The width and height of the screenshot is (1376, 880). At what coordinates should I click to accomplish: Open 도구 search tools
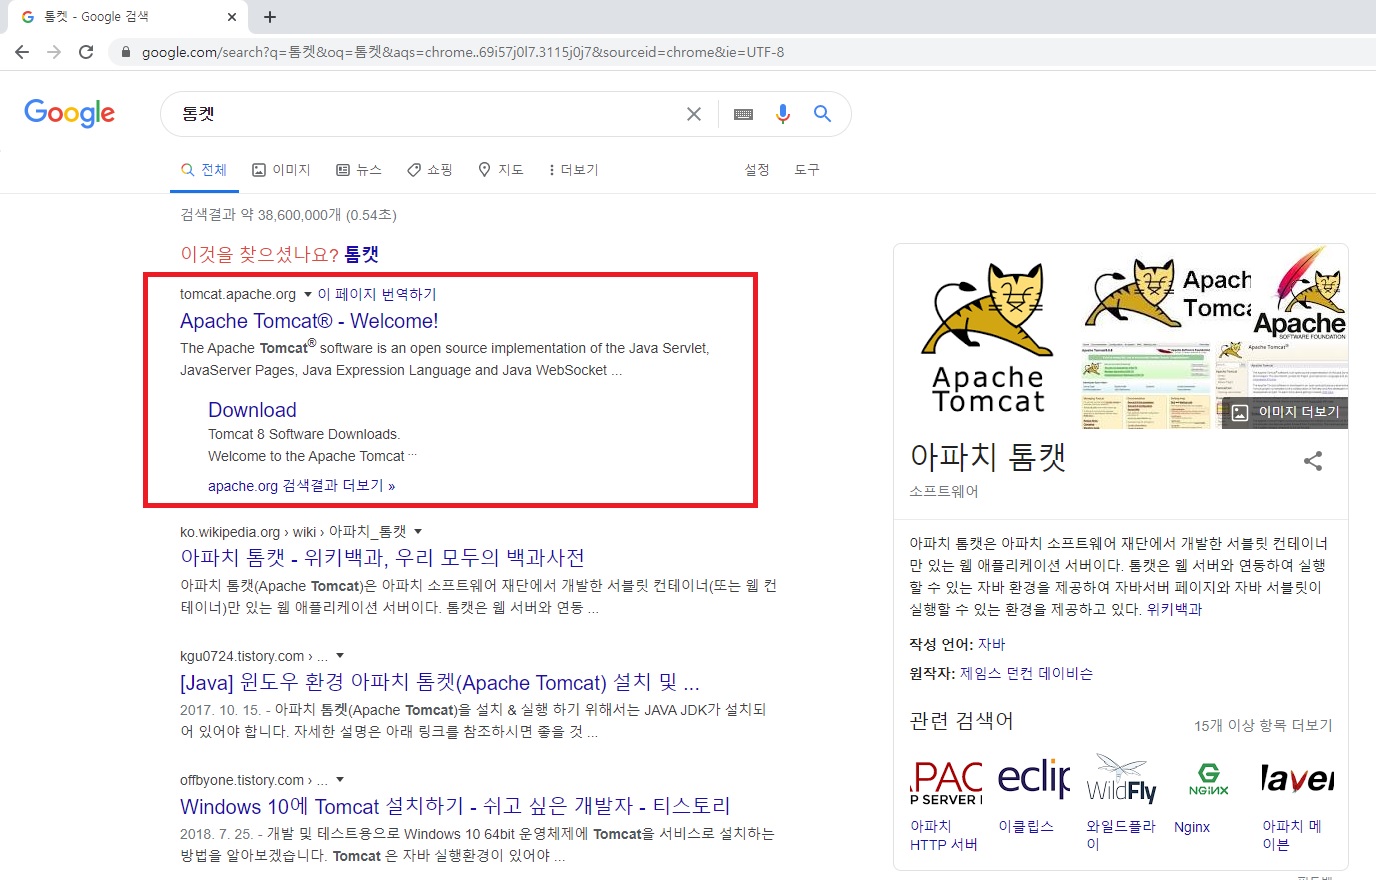pyautogui.click(x=807, y=170)
